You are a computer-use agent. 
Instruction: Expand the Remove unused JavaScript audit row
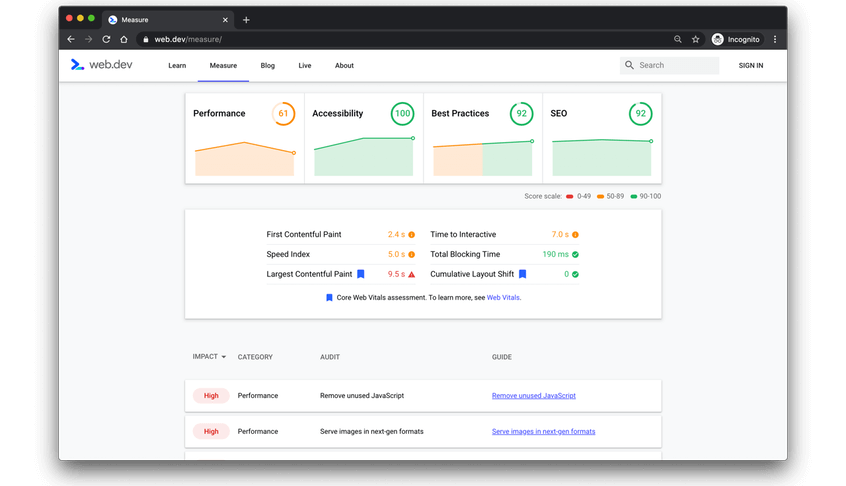[x=362, y=396]
